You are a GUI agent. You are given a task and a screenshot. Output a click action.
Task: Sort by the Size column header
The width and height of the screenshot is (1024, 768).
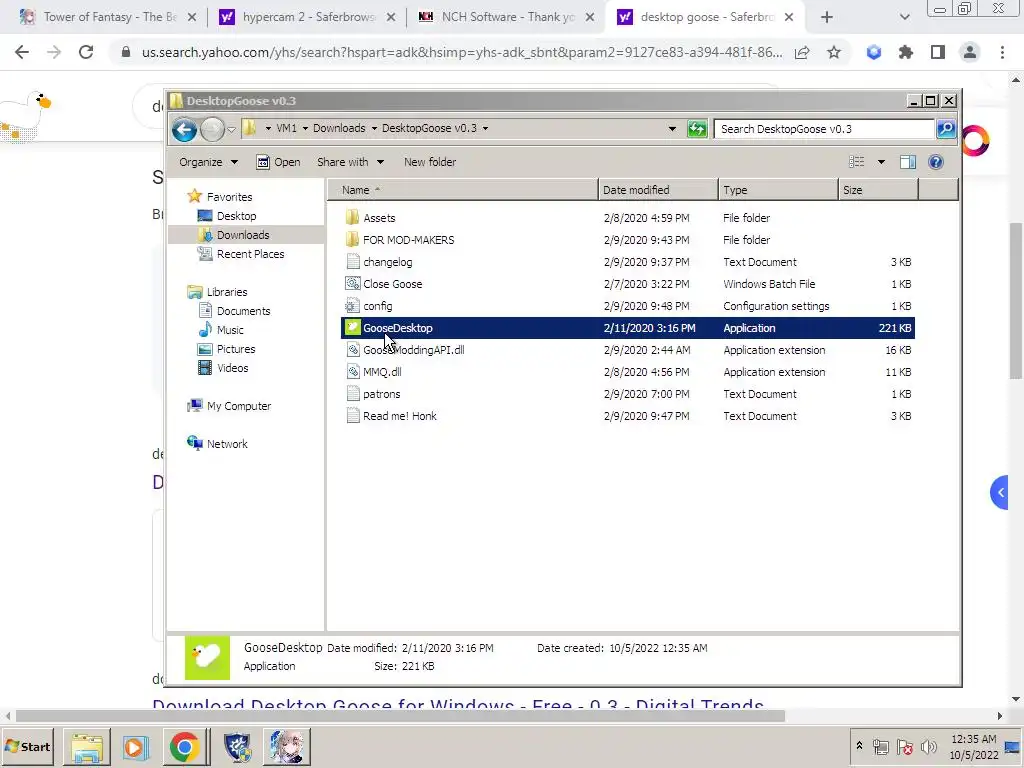878,190
